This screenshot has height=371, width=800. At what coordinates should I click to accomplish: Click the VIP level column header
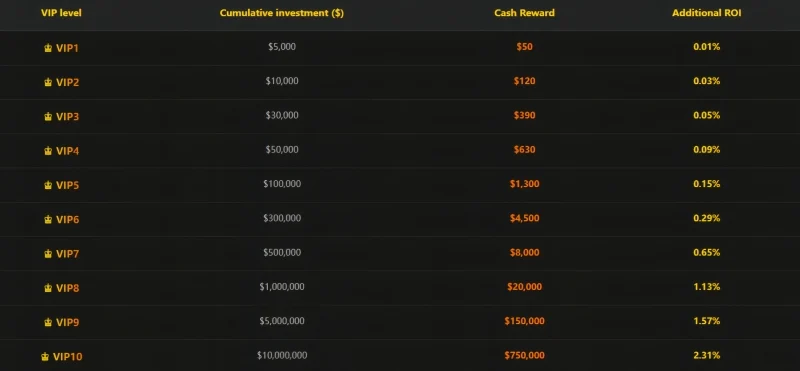[x=61, y=13]
